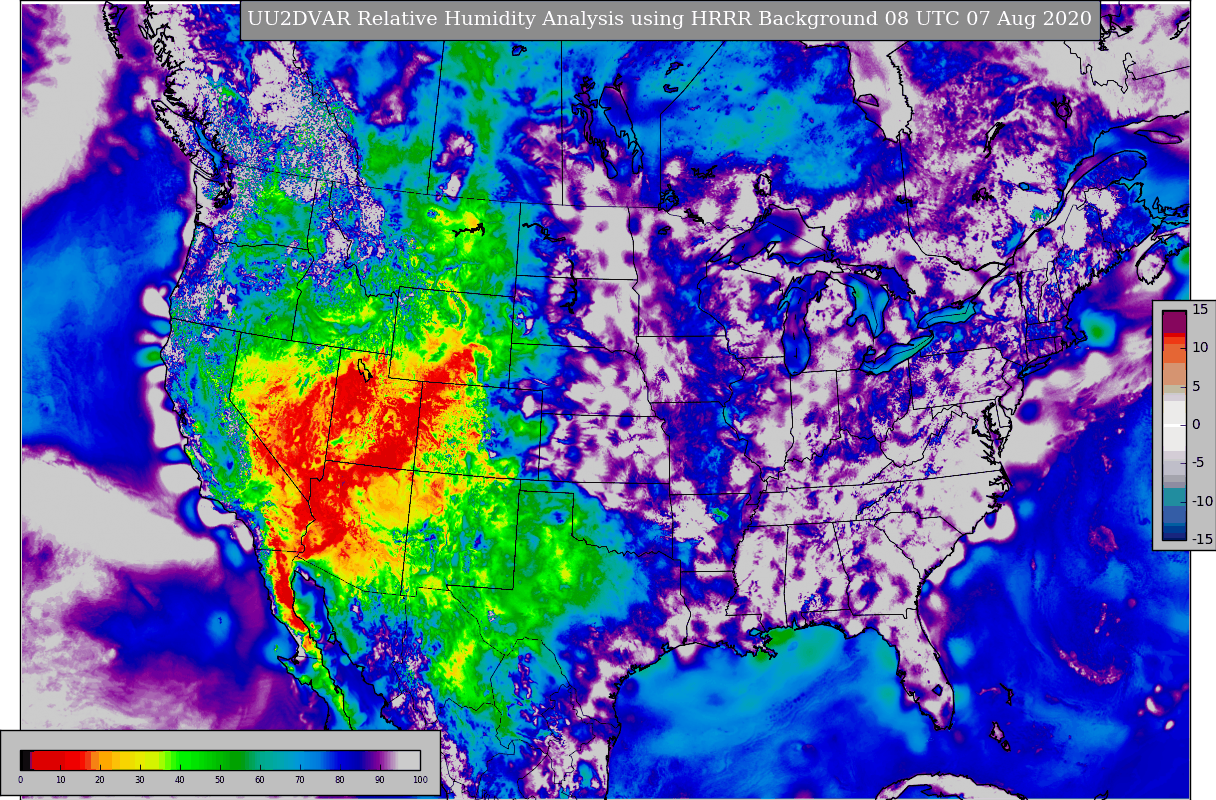Click the "20" tick on humidity colorbar
The height and width of the screenshot is (800, 1216).
point(100,780)
